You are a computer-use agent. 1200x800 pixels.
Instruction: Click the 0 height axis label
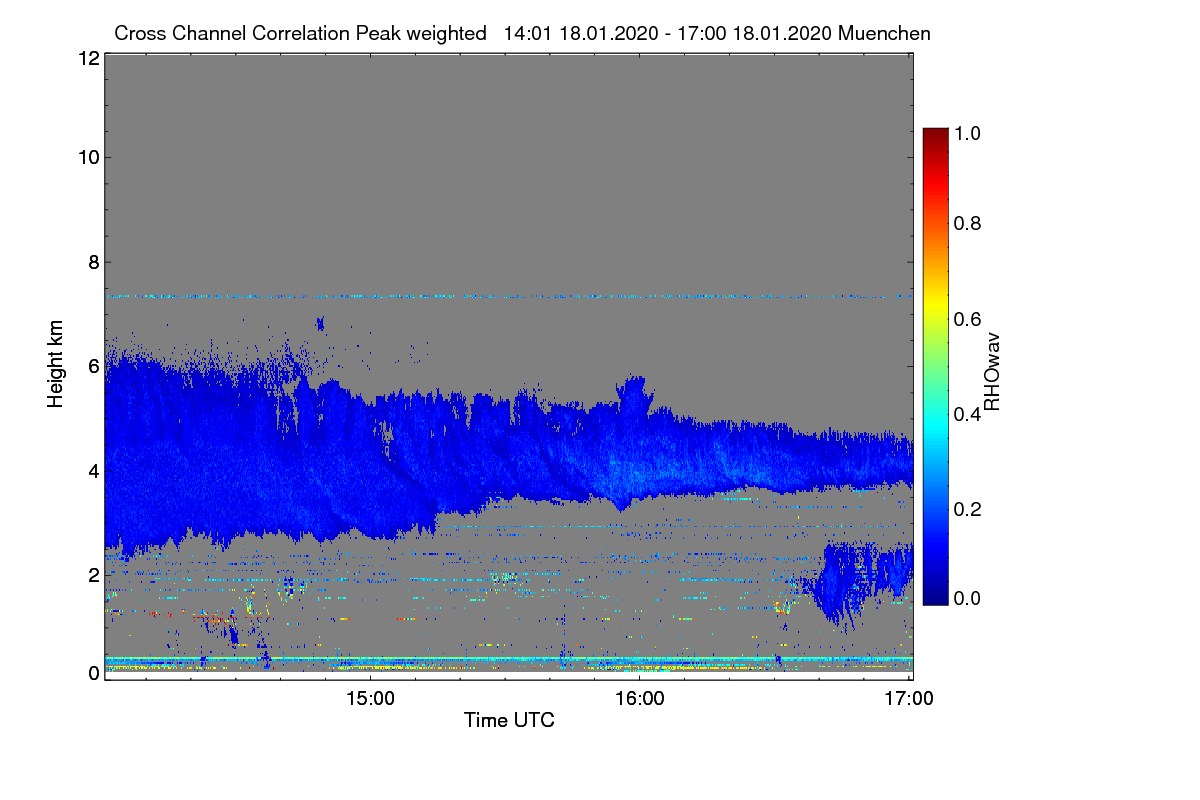(x=93, y=673)
